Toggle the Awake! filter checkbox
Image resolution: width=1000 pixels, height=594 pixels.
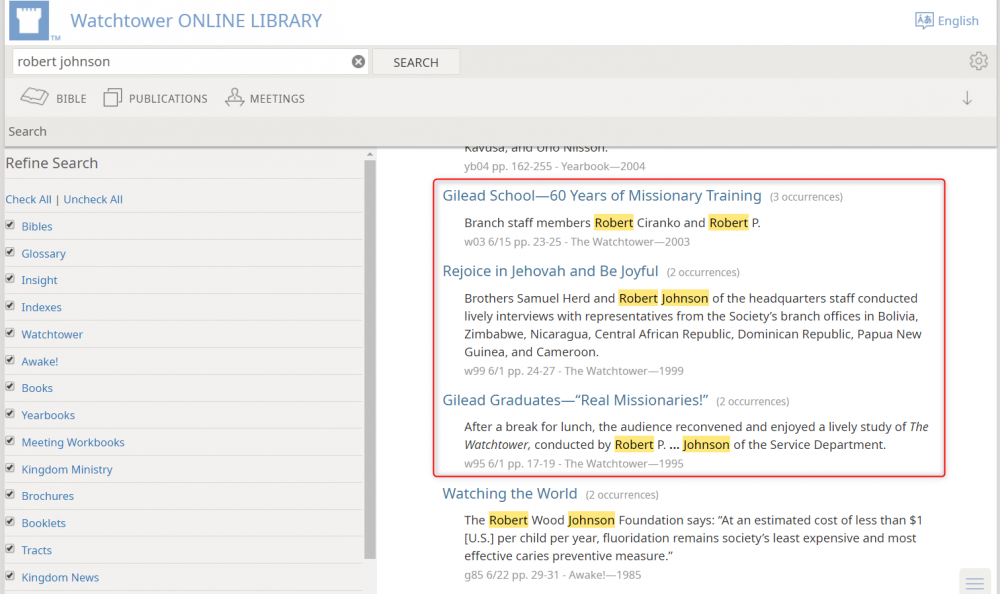click(x=11, y=361)
